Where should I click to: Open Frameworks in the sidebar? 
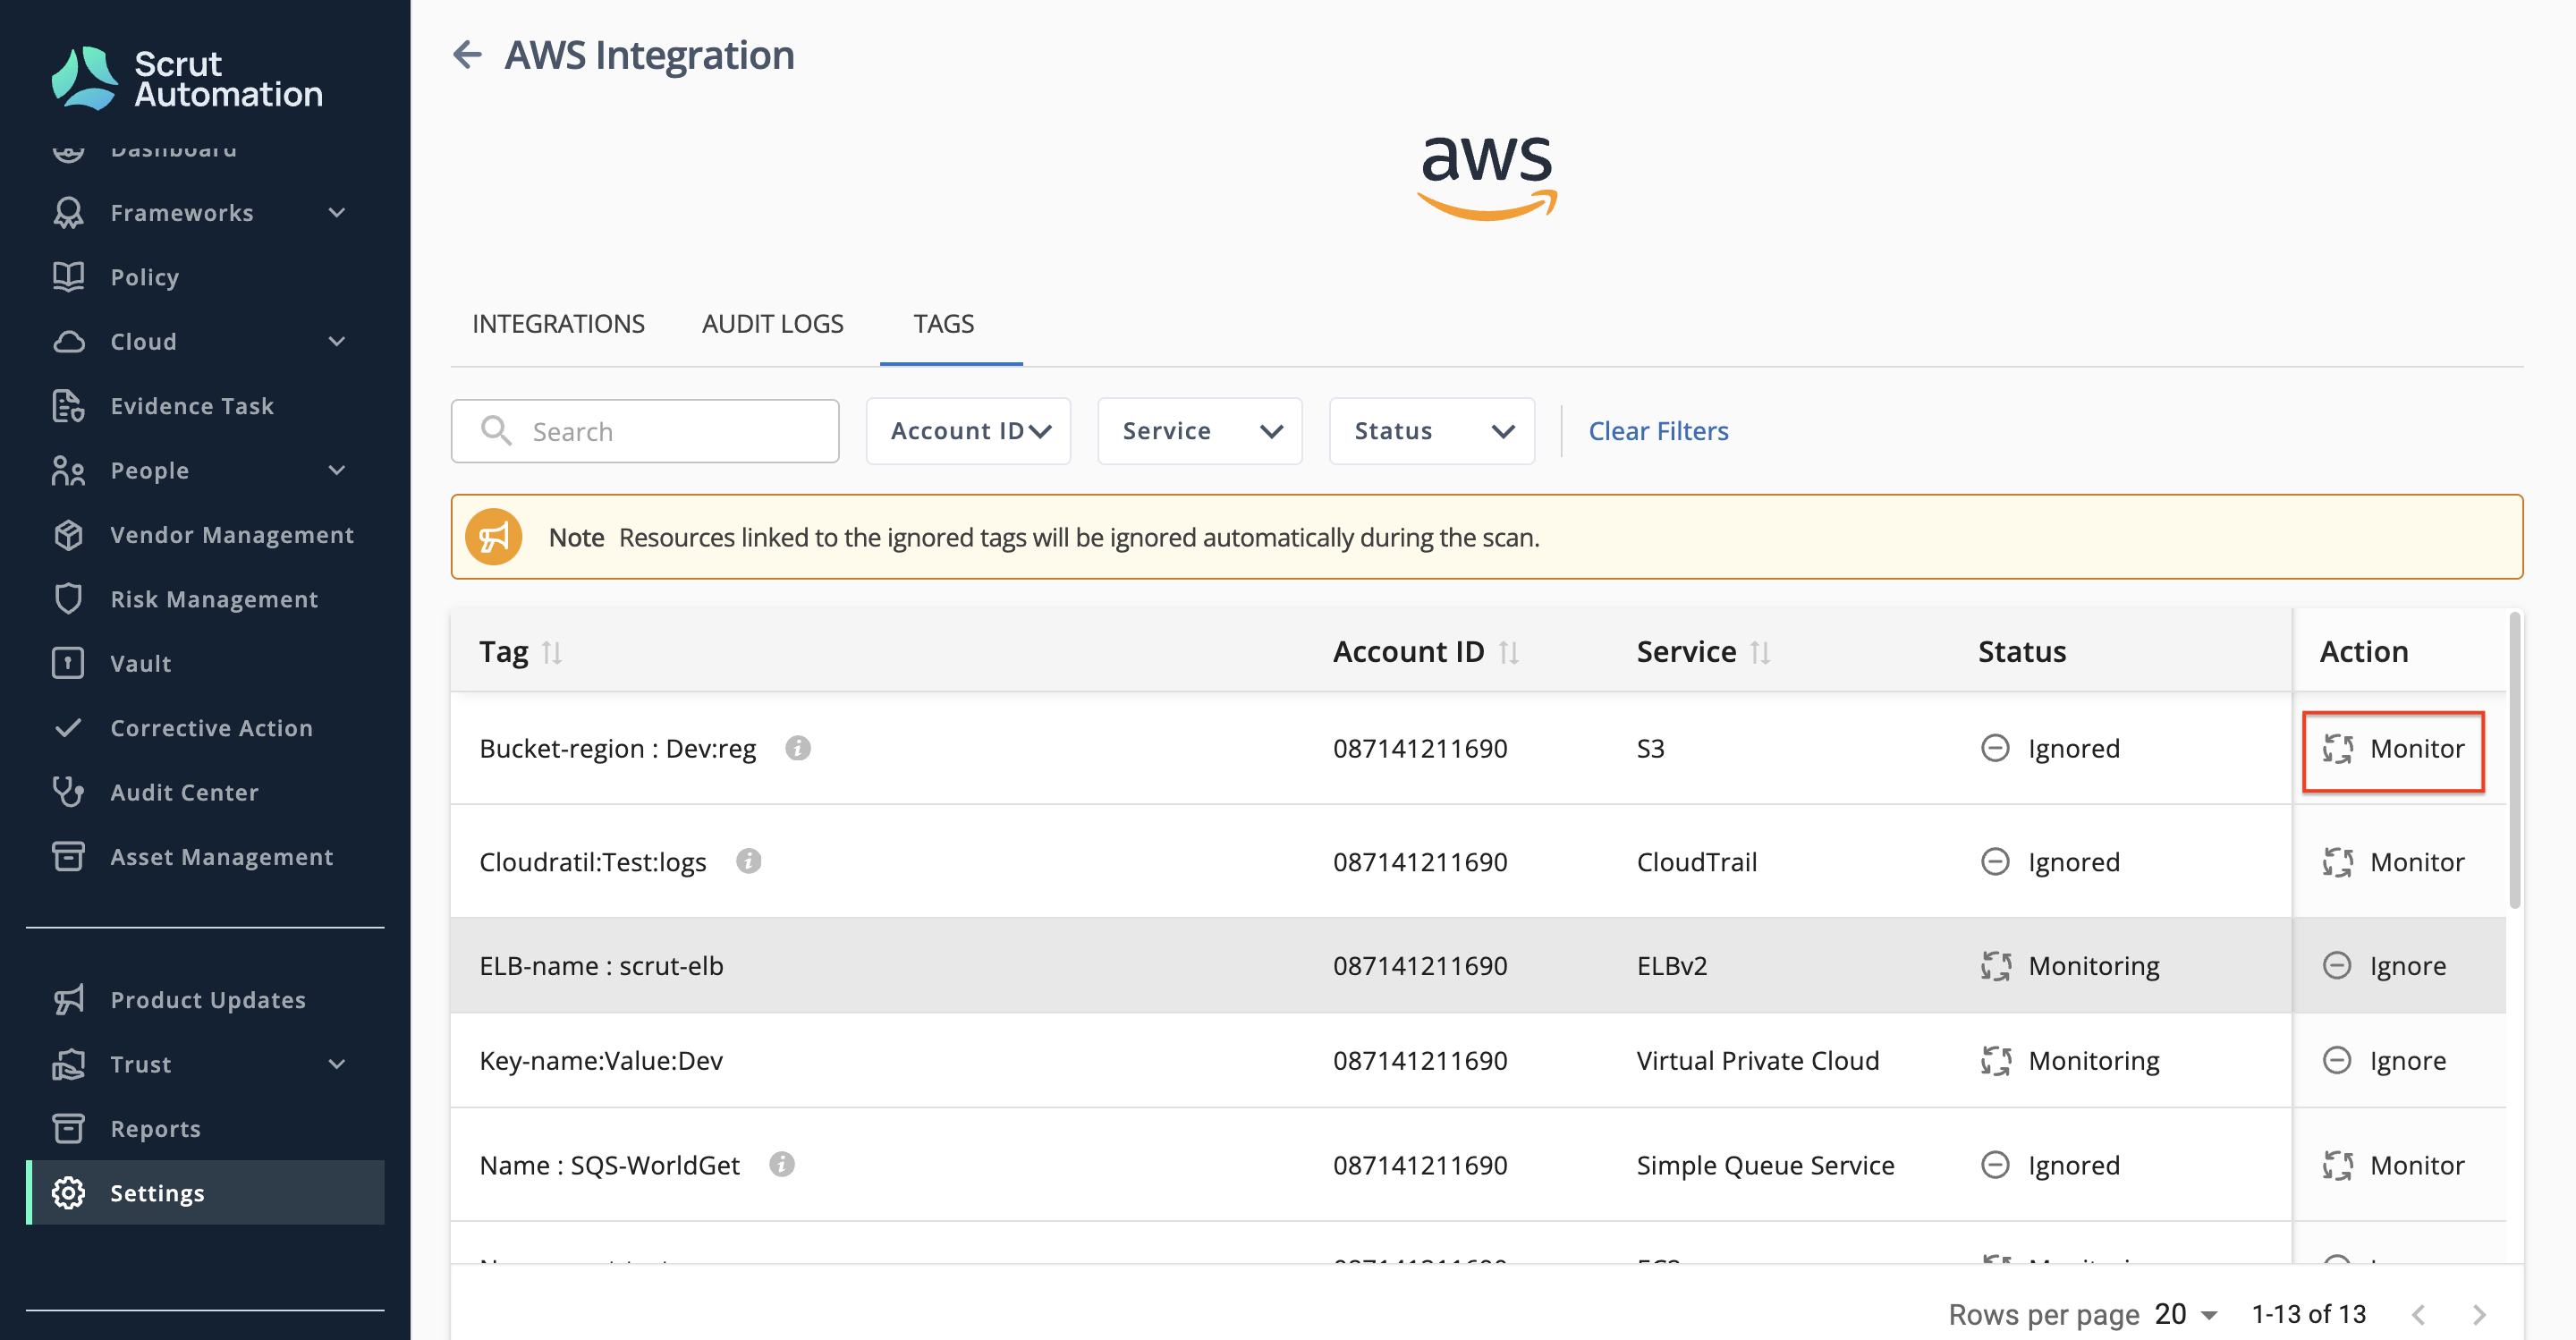(x=182, y=212)
